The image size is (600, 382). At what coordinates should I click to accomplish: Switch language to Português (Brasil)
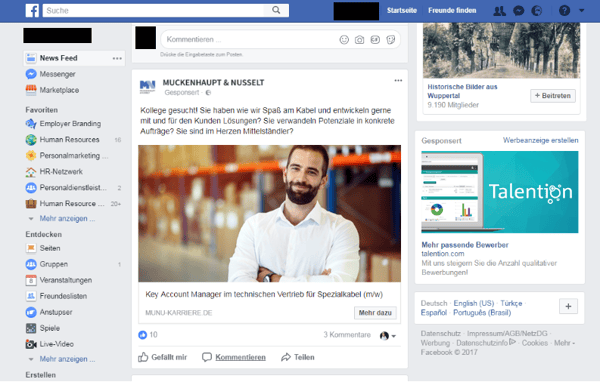[x=482, y=313]
